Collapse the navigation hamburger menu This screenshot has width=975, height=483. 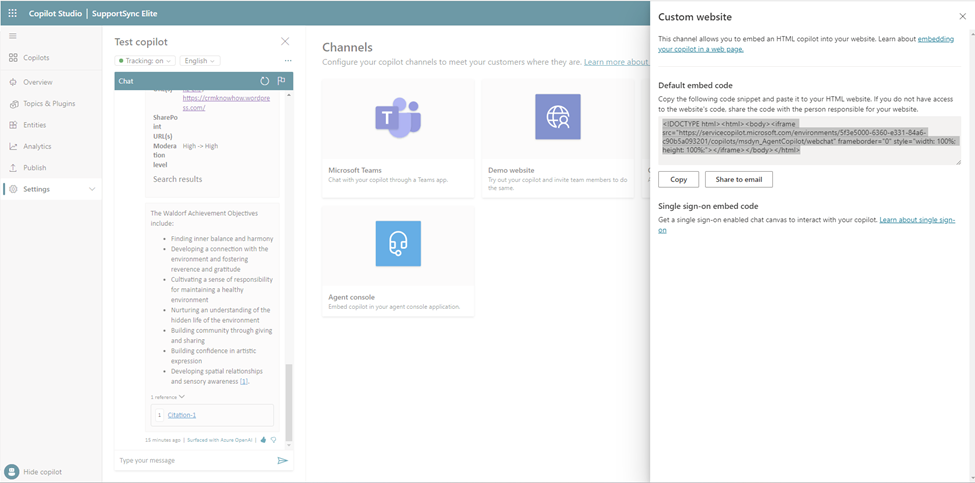pyautogui.click(x=12, y=36)
